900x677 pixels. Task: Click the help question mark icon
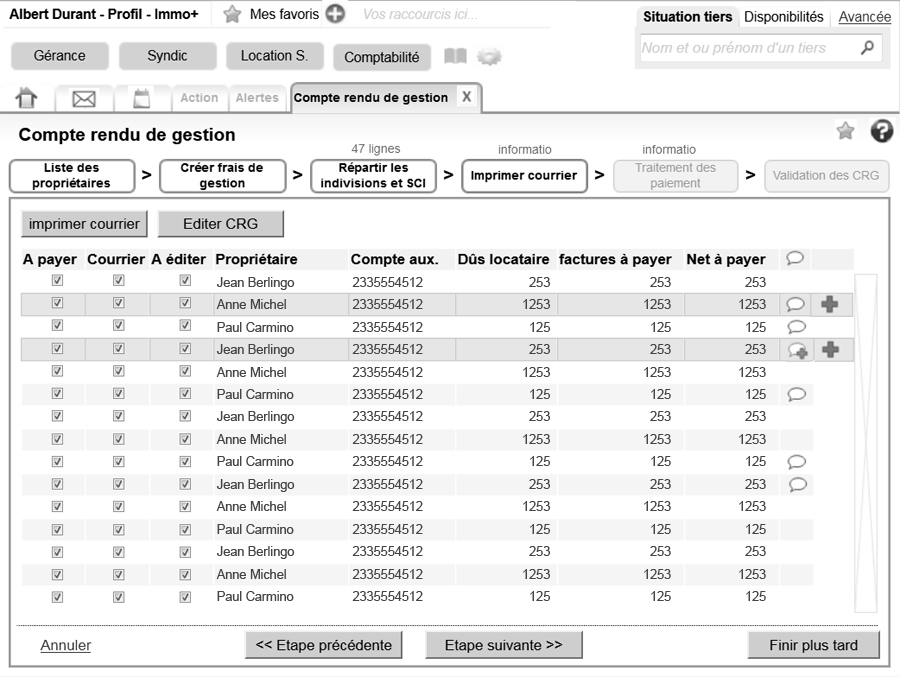point(881,131)
